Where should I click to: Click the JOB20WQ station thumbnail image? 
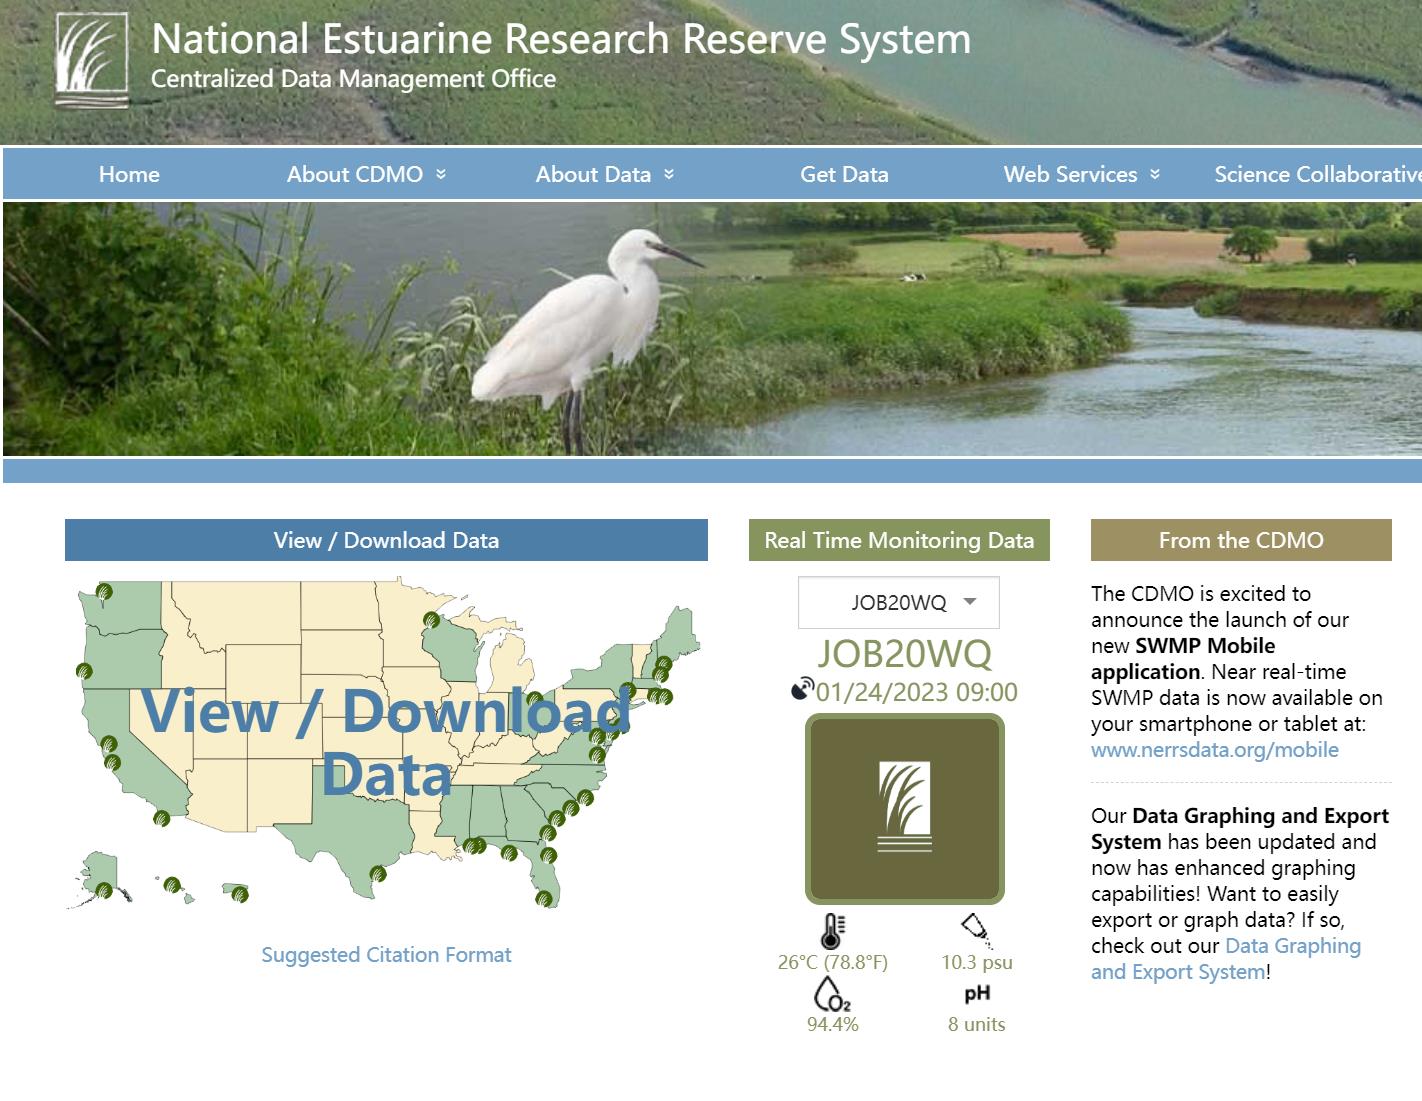(904, 808)
